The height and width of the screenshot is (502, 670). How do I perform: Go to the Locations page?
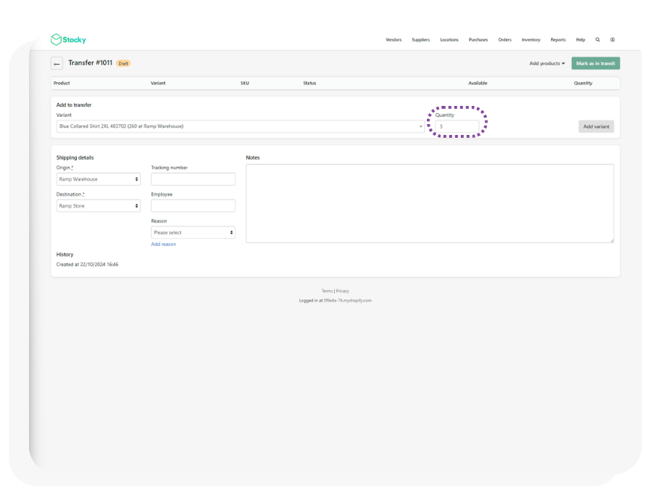449,40
